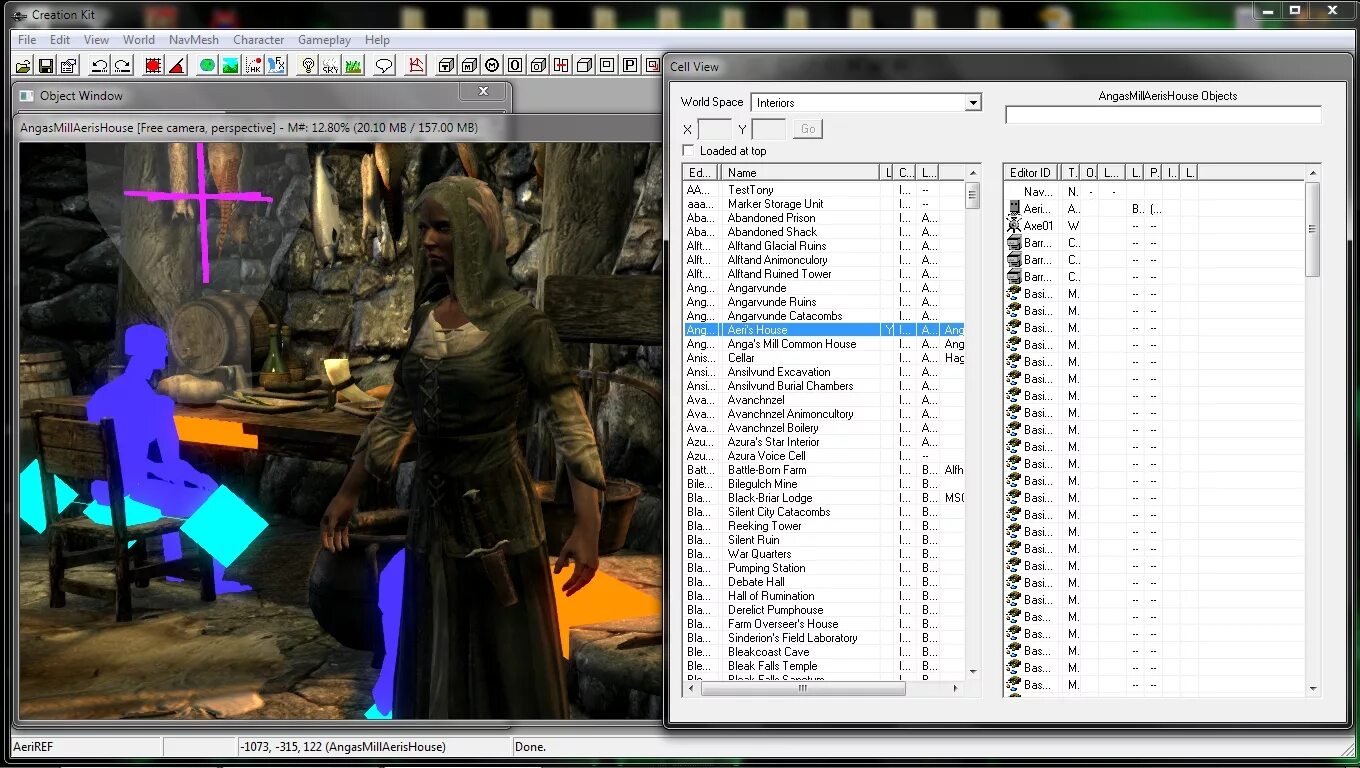Open the Preferences toolbar icon
The image size is (1360, 768).
pos(68,66)
